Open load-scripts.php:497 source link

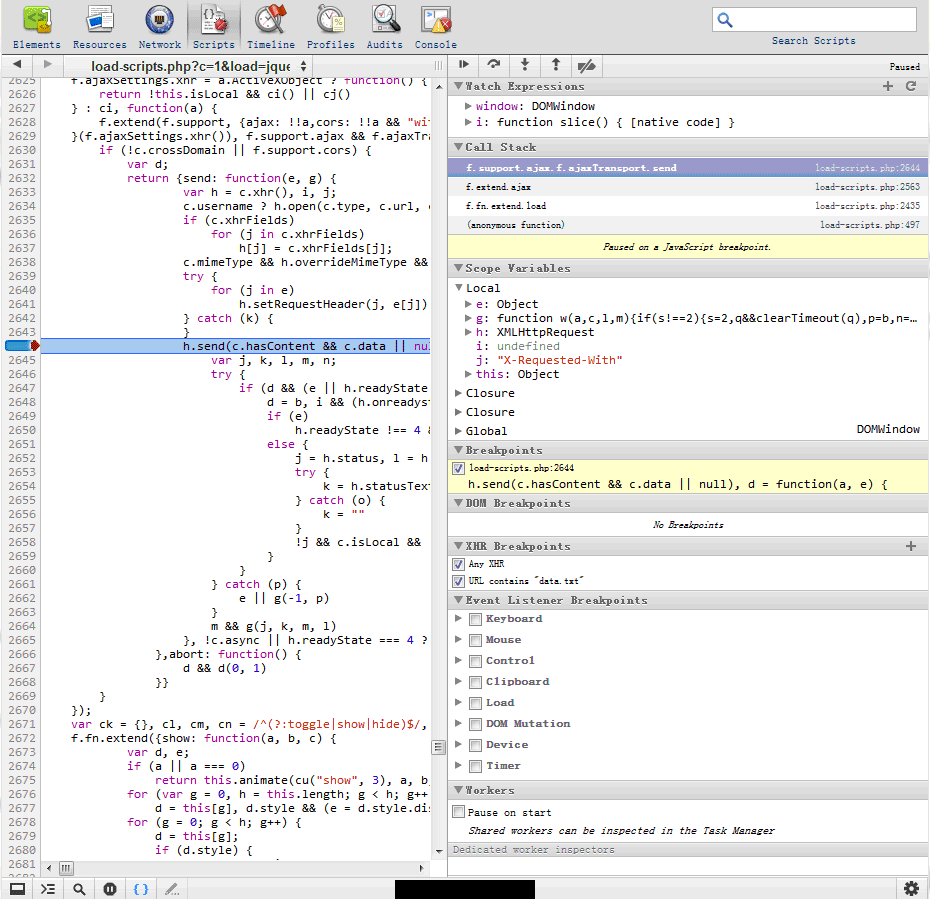click(870, 225)
